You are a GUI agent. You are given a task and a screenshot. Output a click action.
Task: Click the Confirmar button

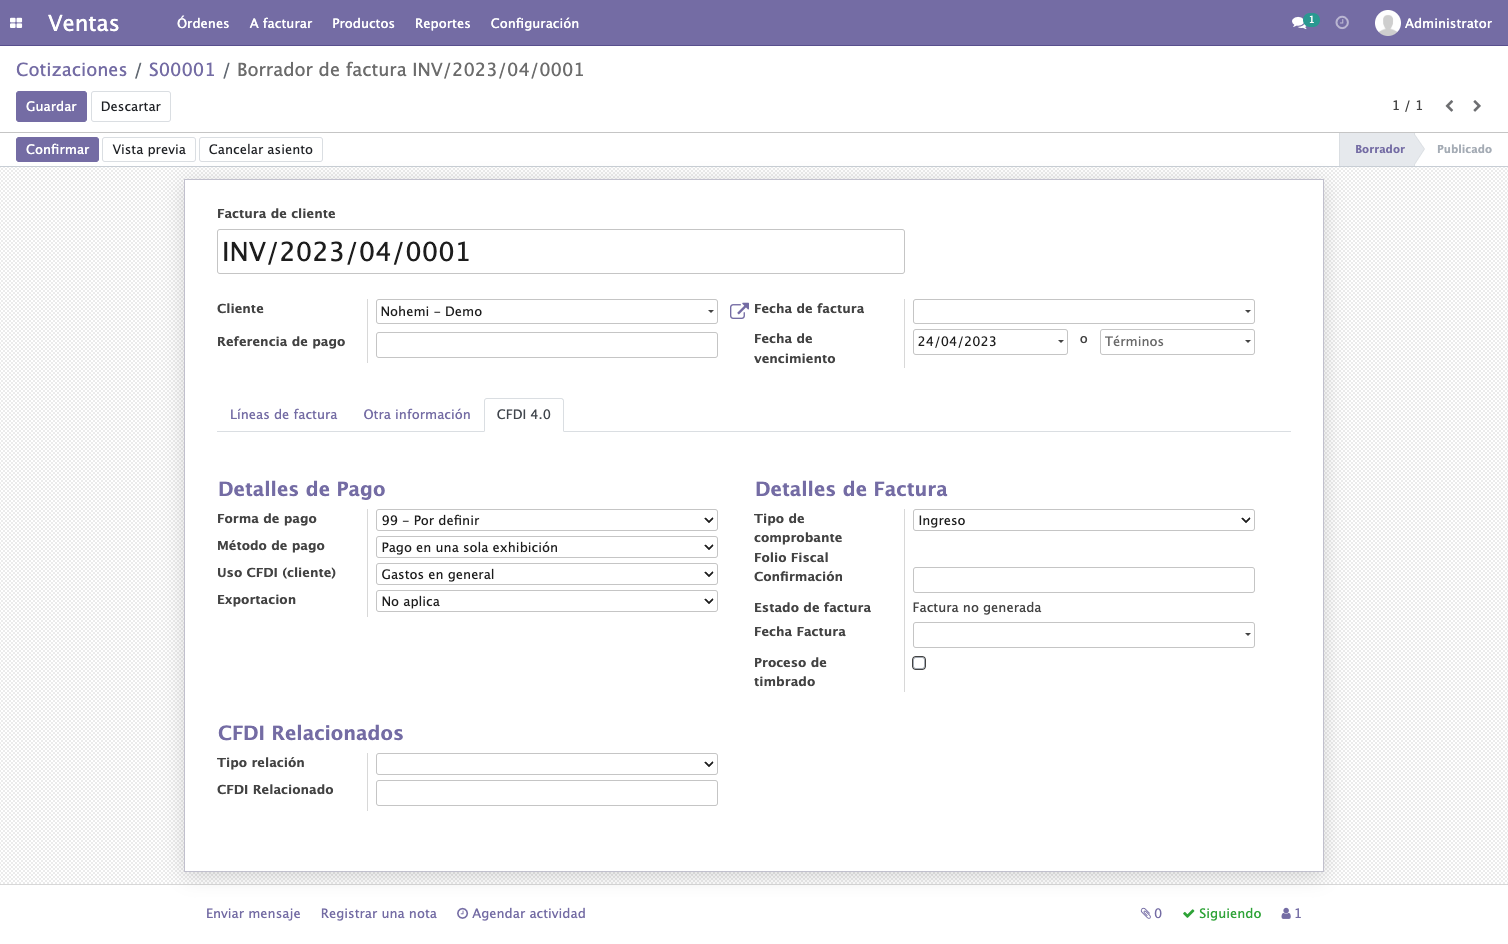[x=57, y=149]
